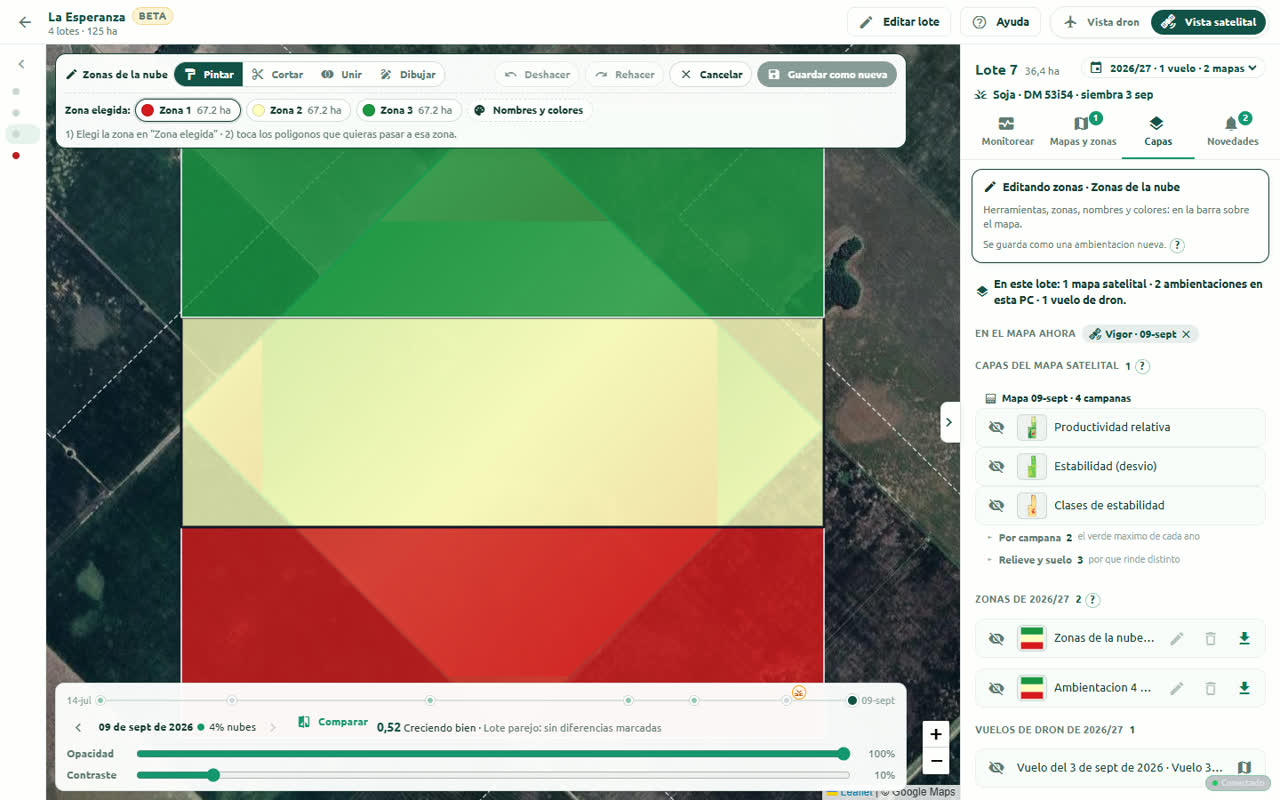The width and height of the screenshot is (1280, 800).
Task: Toggle visibility of Productividad relativa layer
Action: pyautogui.click(x=995, y=427)
